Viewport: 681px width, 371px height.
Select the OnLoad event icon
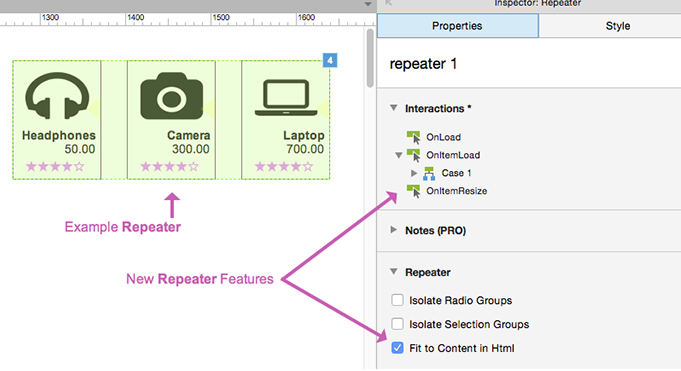tap(413, 137)
